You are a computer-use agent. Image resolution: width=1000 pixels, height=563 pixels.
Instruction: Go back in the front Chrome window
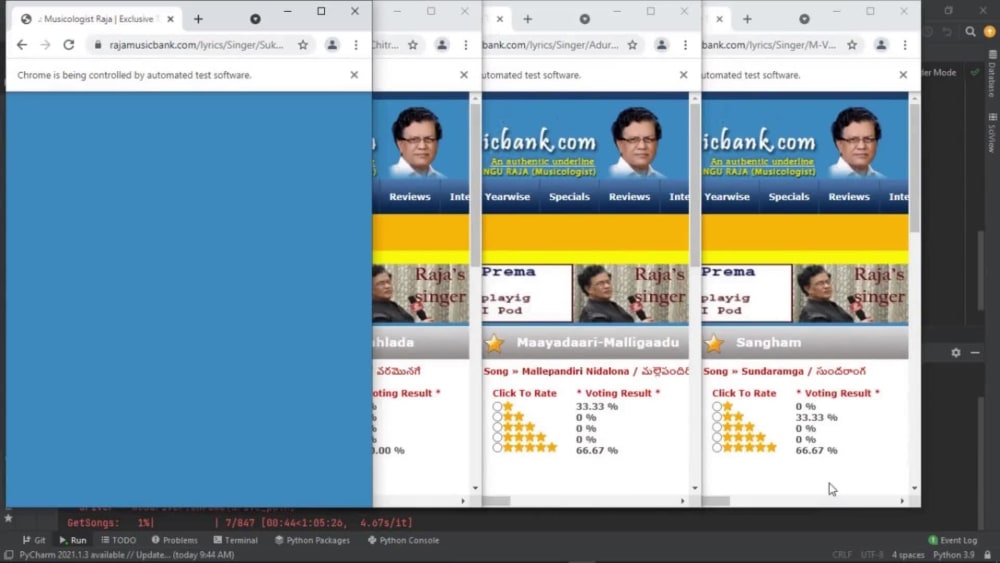pos(22,45)
